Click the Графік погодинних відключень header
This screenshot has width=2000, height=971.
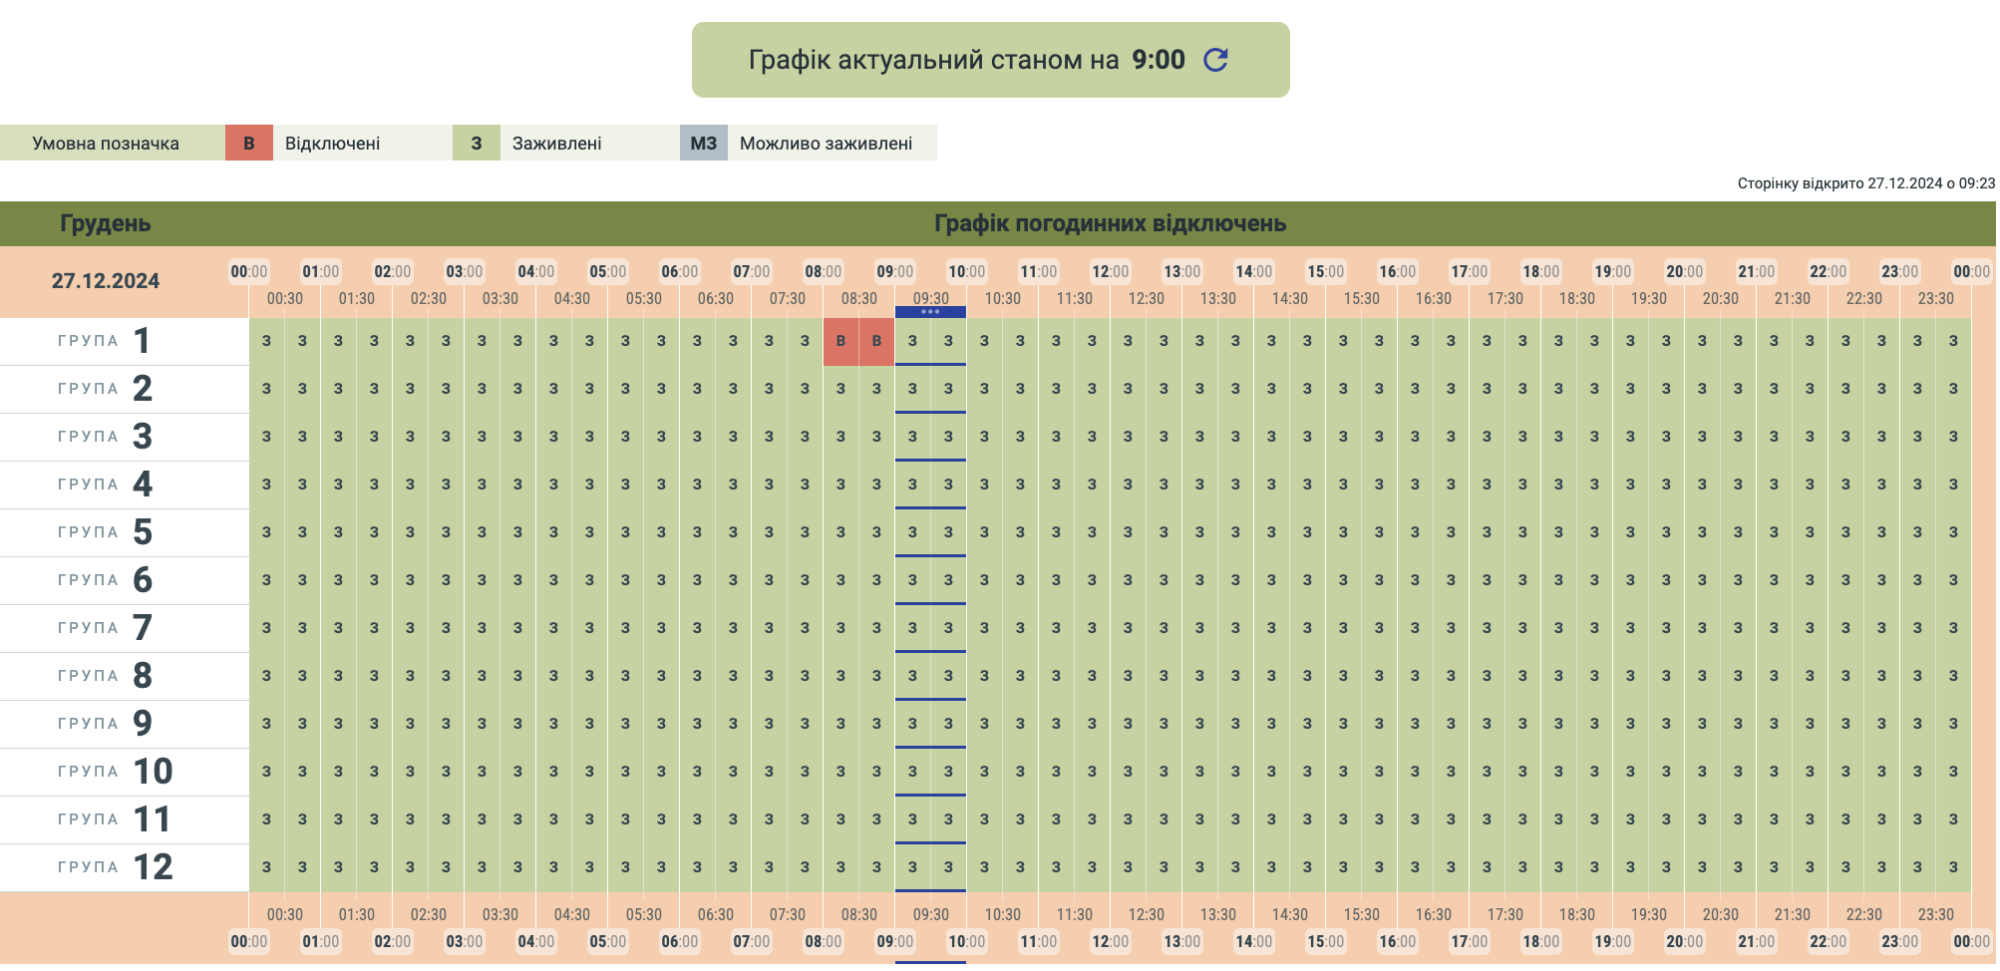[1110, 223]
